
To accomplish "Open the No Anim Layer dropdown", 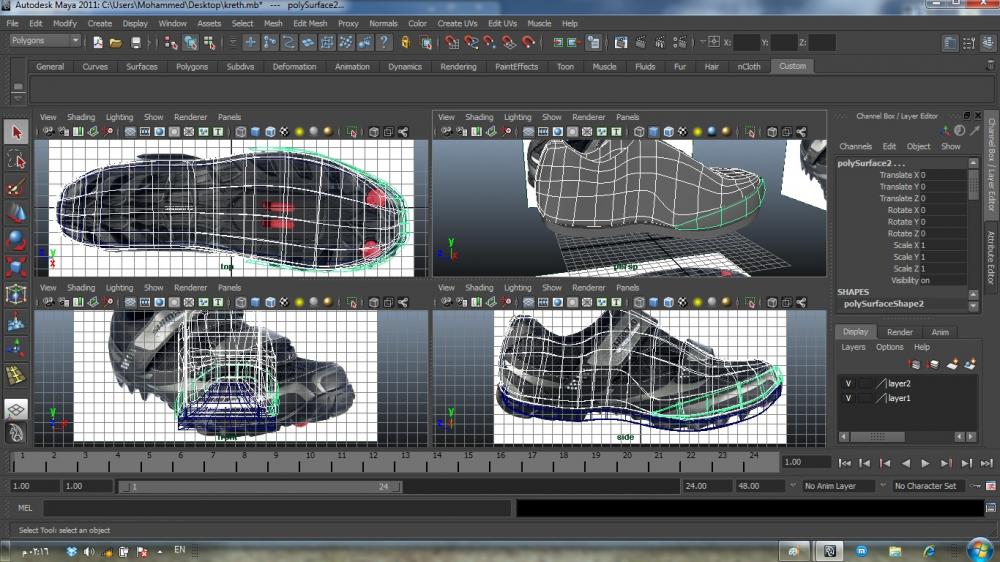I will tap(839, 486).
